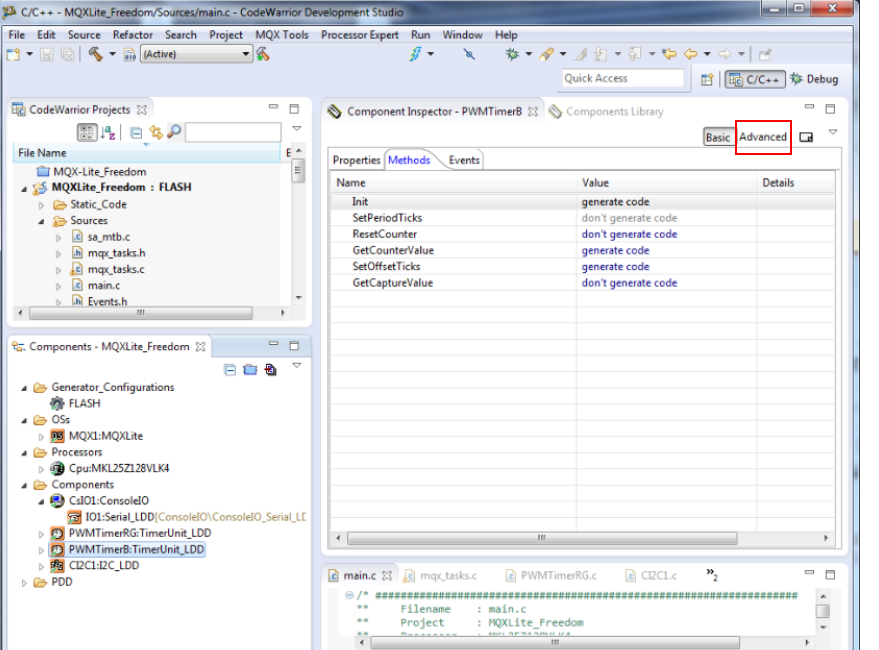Click the Projects tree vertical scrollbar
This screenshot has width=879, height=650.
click(298, 172)
